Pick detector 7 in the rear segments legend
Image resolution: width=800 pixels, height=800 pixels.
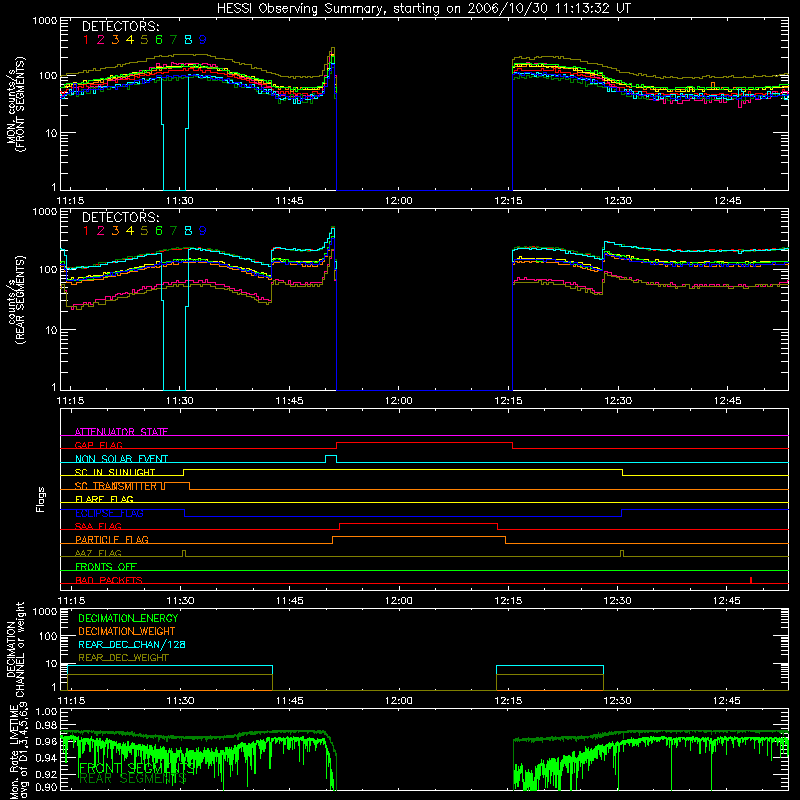(x=173, y=231)
